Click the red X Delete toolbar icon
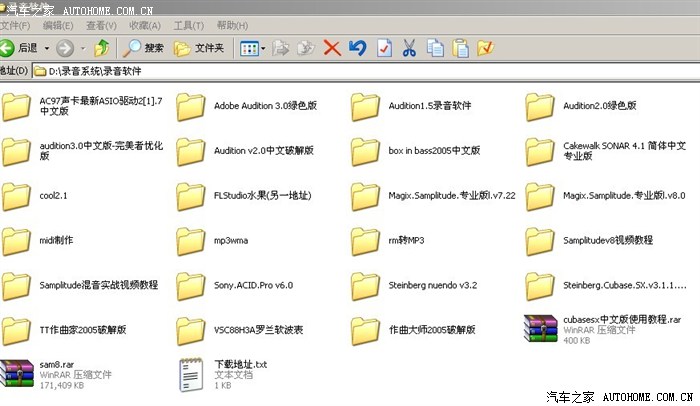Viewport: 700px width, 406px height. pyautogui.click(x=331, y=47)
